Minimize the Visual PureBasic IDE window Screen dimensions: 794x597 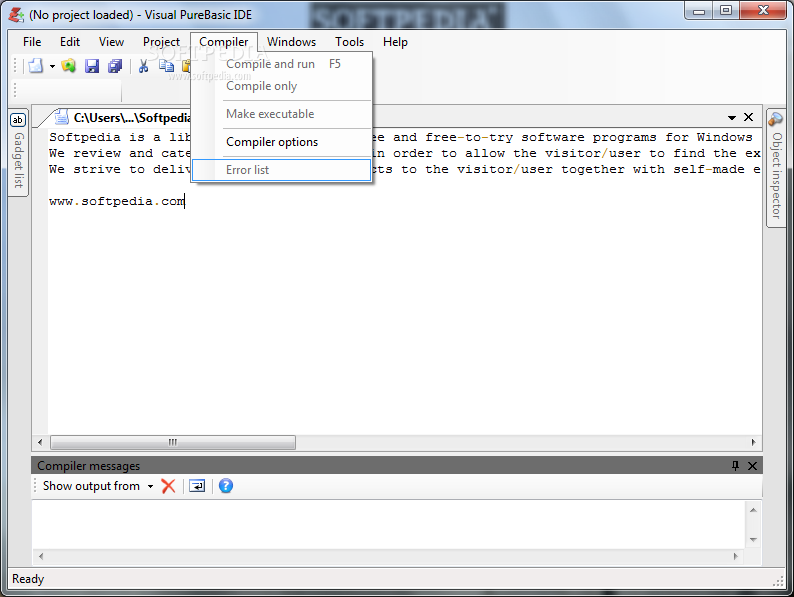tap(699, 11)
